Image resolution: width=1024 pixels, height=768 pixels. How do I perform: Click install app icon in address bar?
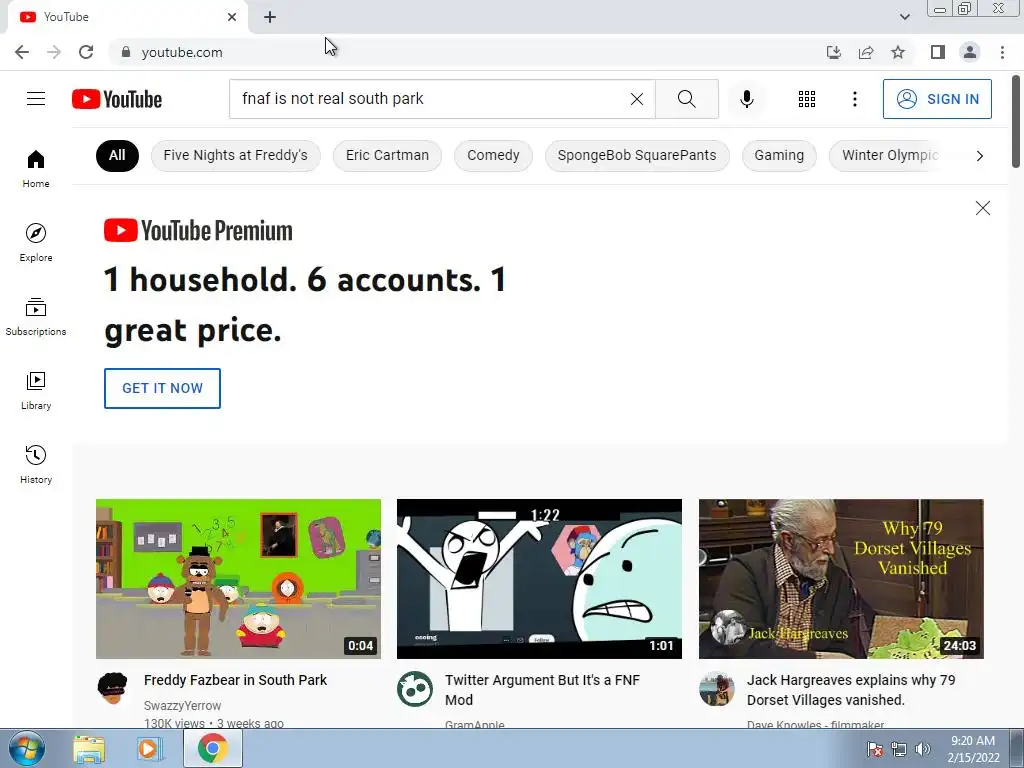tap(833, 52)
